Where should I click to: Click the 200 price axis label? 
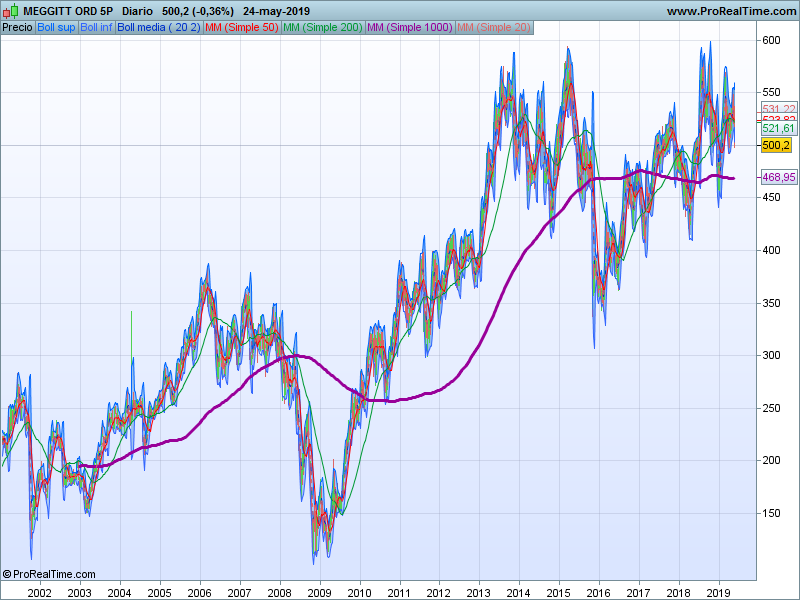coord(771,460)
